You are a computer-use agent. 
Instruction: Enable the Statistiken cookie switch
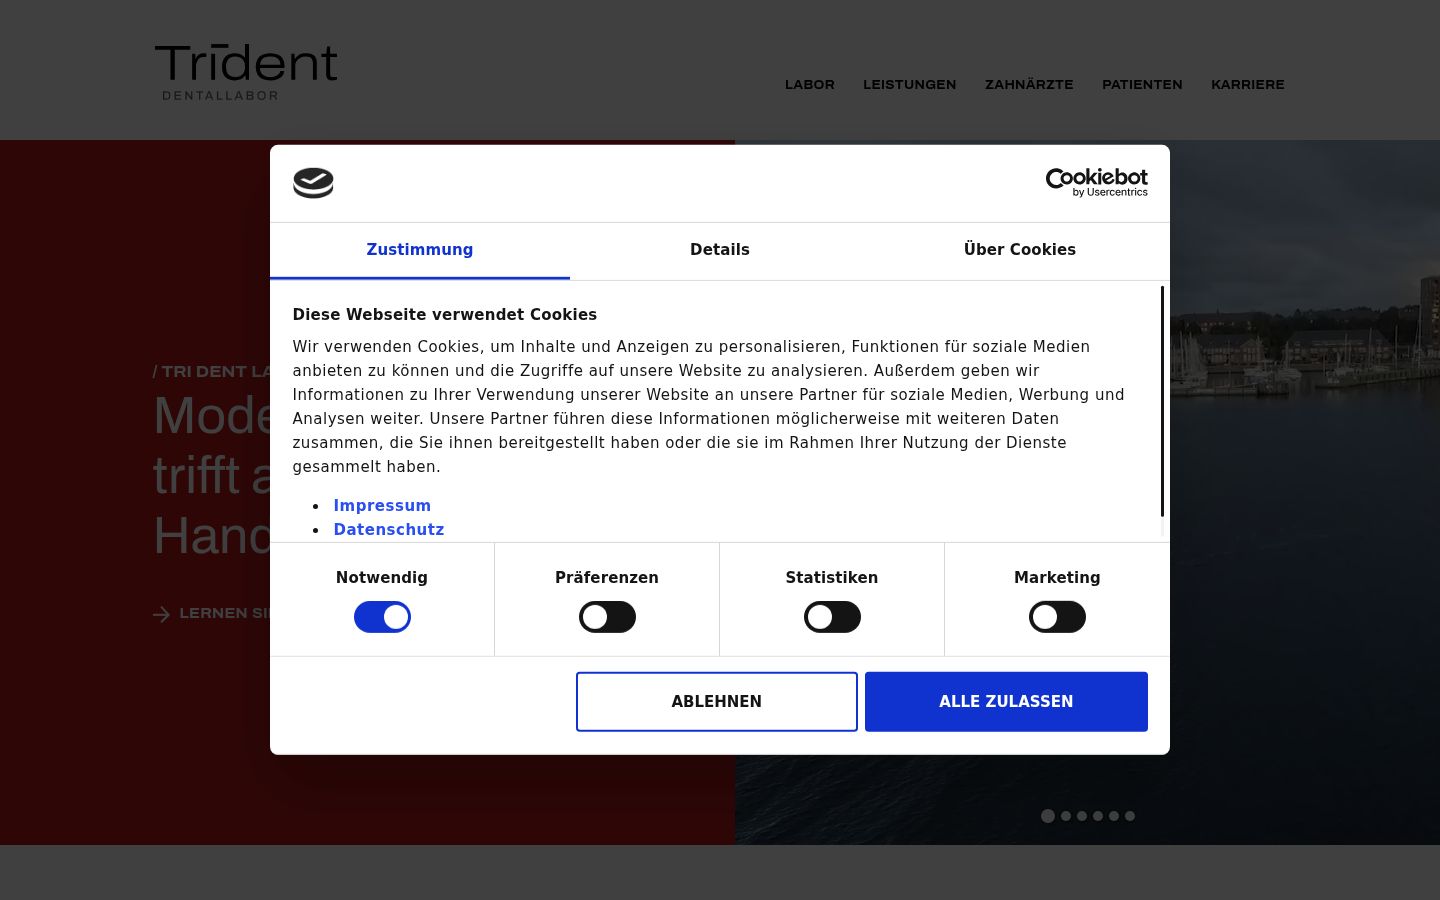pyautogui.click(x=832, y=617)
